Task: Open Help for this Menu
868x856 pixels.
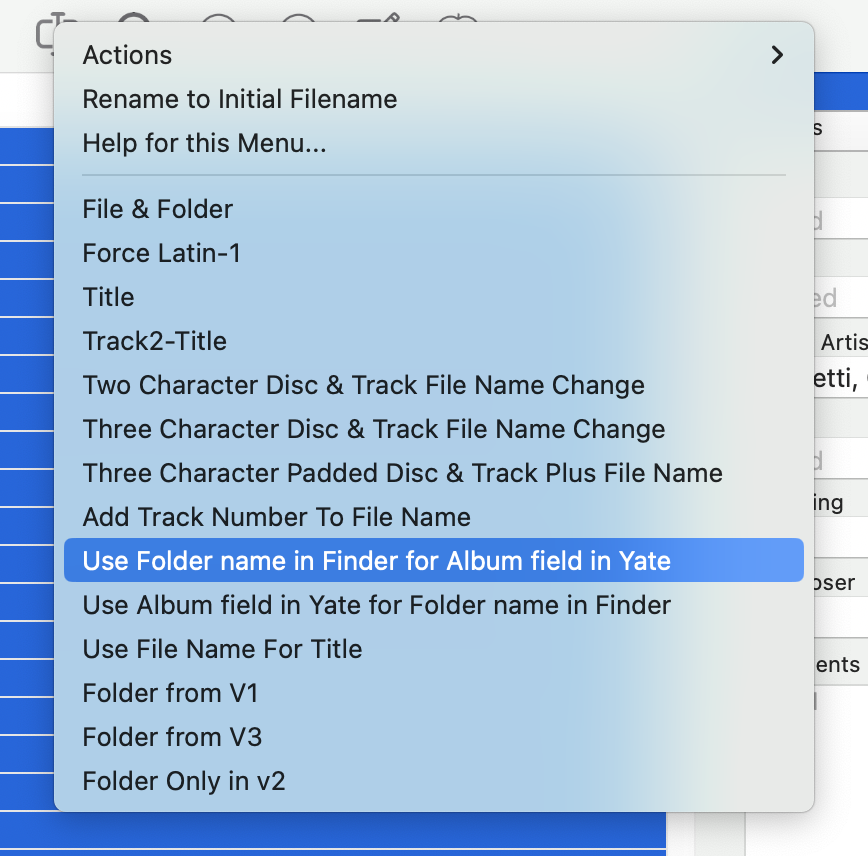Action: (204, 143)
